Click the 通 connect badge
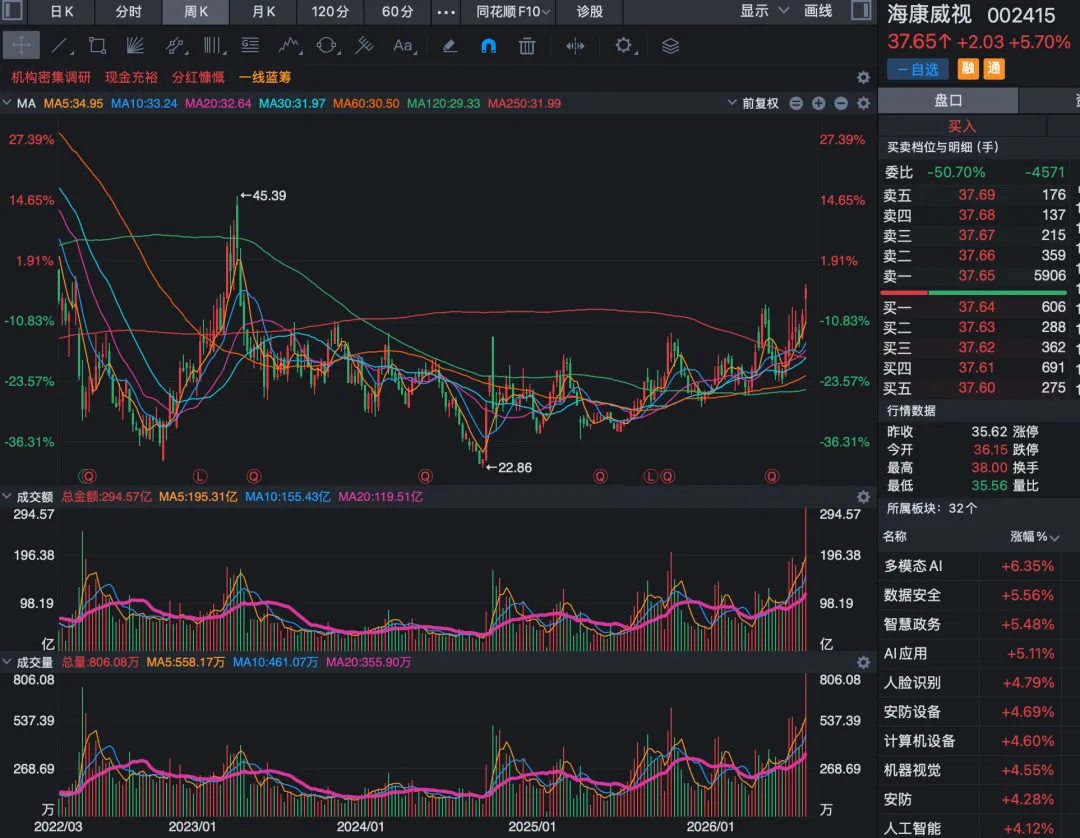Screen dimensions: 1080x838 pos(993,68)
